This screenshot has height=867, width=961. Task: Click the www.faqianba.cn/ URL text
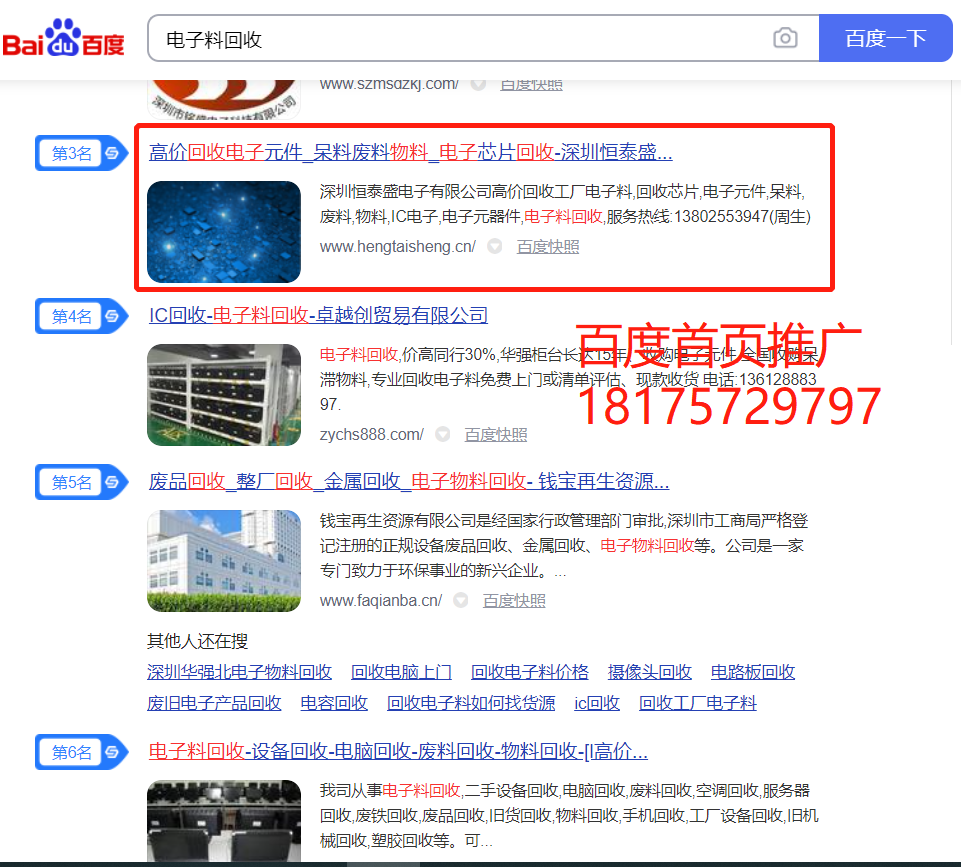[381, 600]
